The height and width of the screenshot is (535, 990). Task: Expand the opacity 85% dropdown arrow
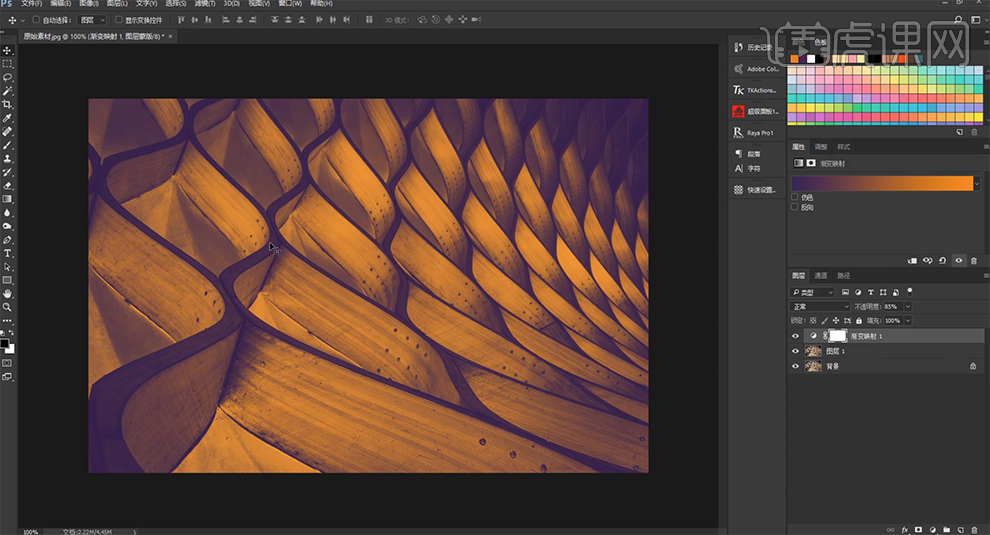click(906, 306)
